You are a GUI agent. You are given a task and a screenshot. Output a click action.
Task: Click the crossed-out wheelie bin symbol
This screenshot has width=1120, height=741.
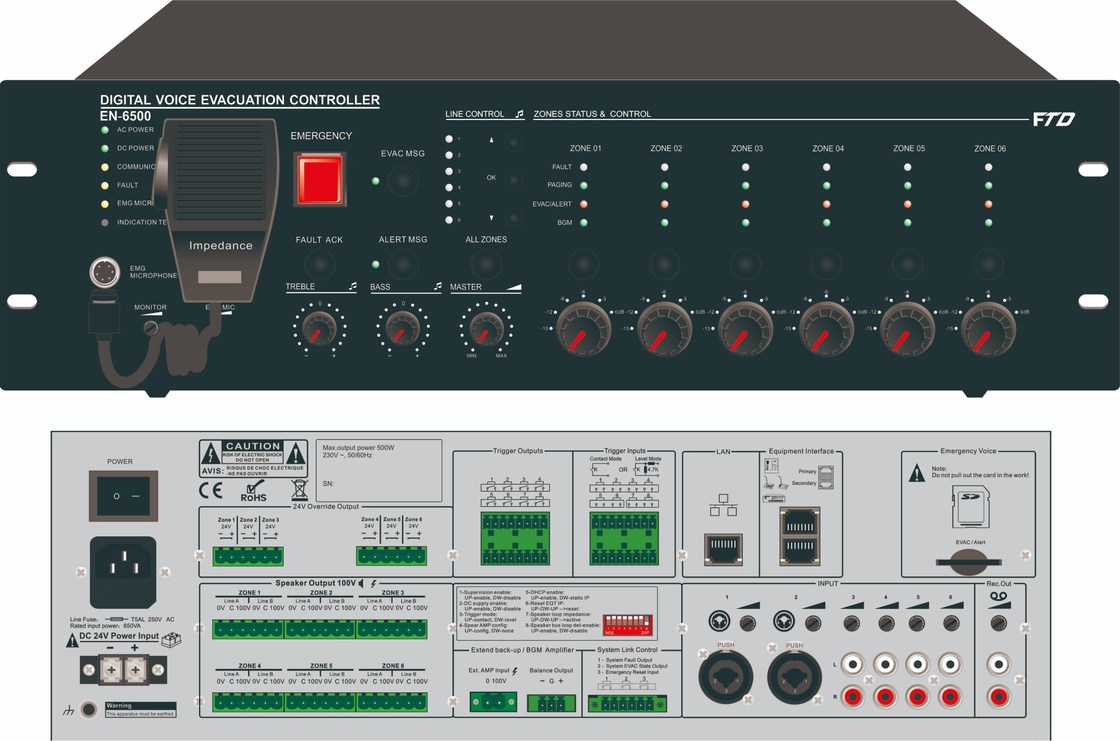click(x=298, y=490)
